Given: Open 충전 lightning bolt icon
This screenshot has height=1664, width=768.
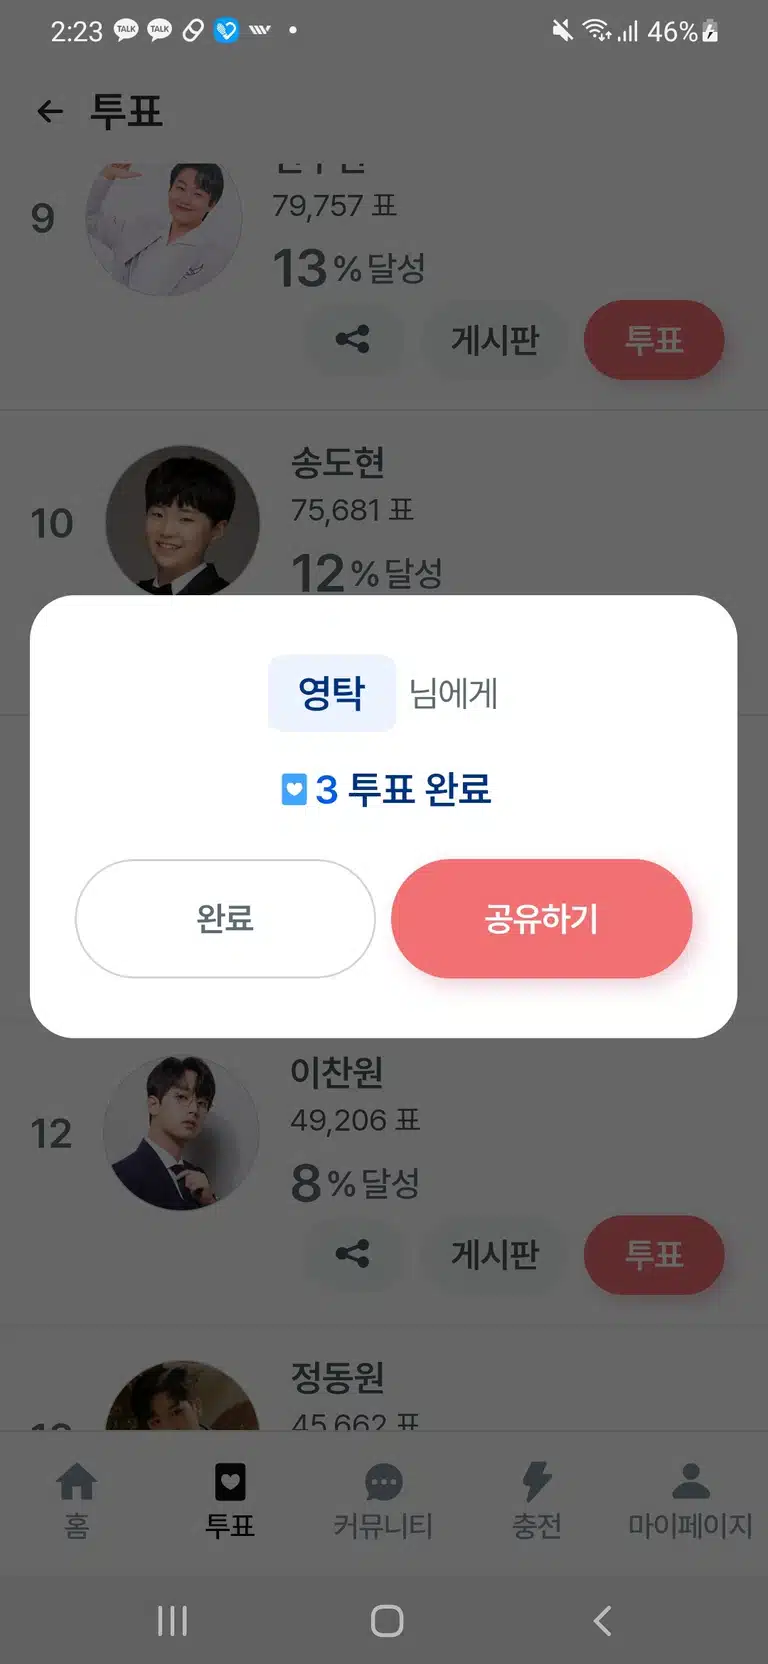Looking at the screenshot, I should click(x=537, y=1481).
